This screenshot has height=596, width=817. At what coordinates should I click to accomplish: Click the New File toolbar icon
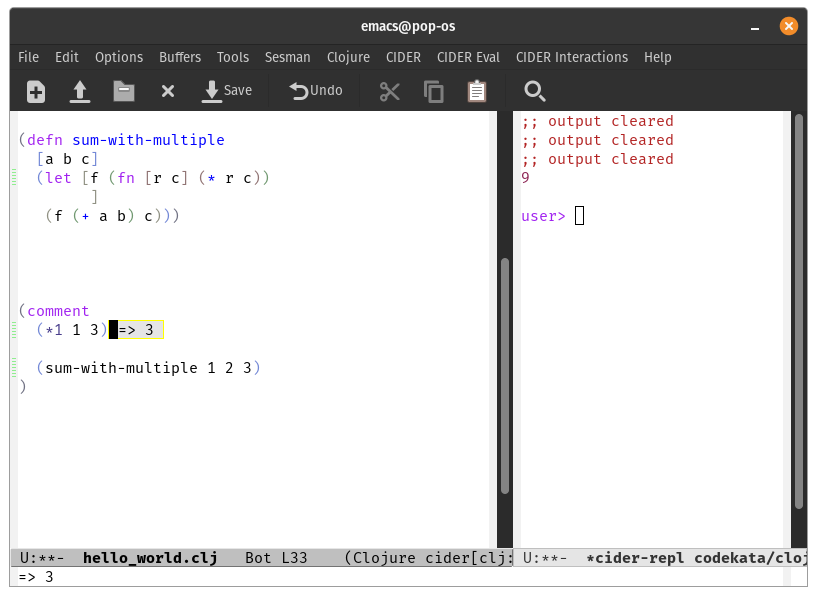click(36, 92)
